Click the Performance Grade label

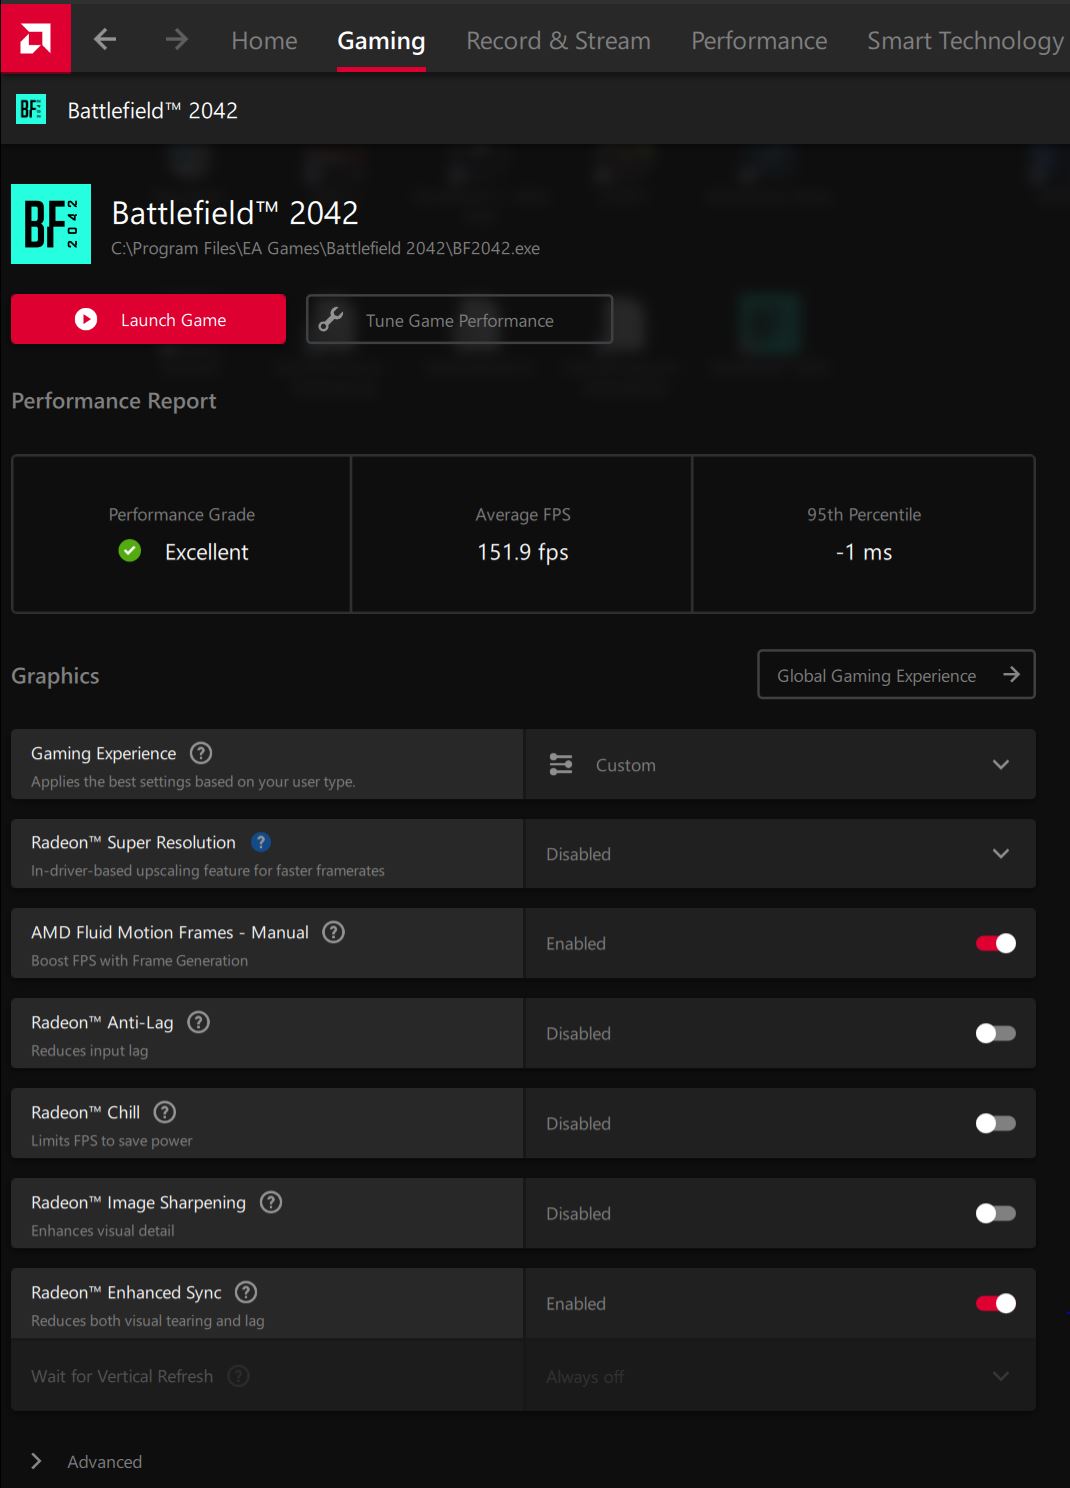[x=181, y=514]
